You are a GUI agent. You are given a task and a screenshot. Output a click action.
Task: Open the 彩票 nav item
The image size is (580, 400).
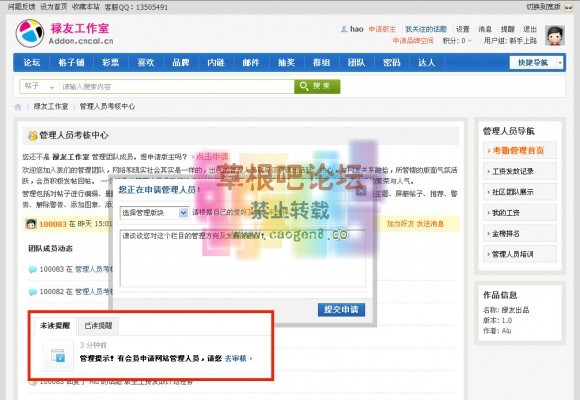coord(111,63)
